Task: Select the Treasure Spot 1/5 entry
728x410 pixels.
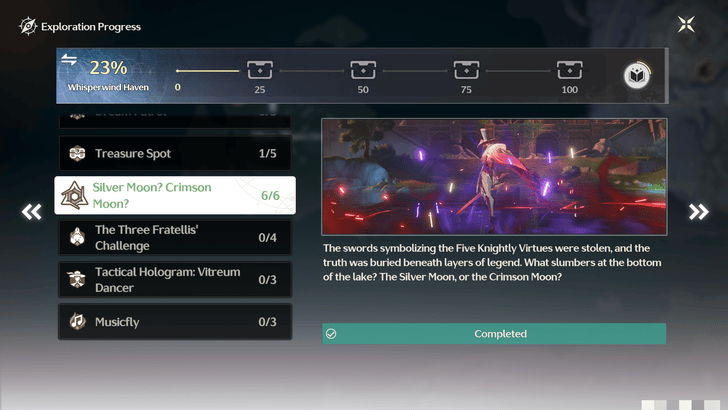Action: coord(175,153)
